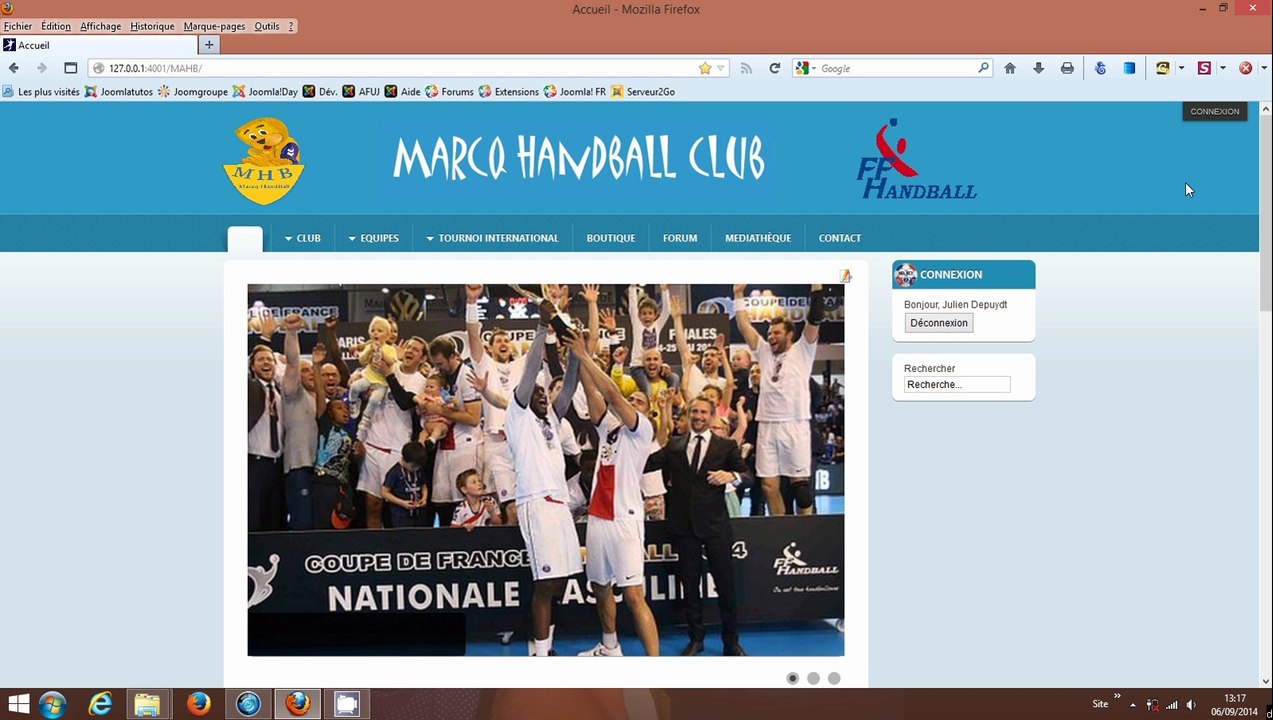Click the RSS feed subscribe icon

746,68
